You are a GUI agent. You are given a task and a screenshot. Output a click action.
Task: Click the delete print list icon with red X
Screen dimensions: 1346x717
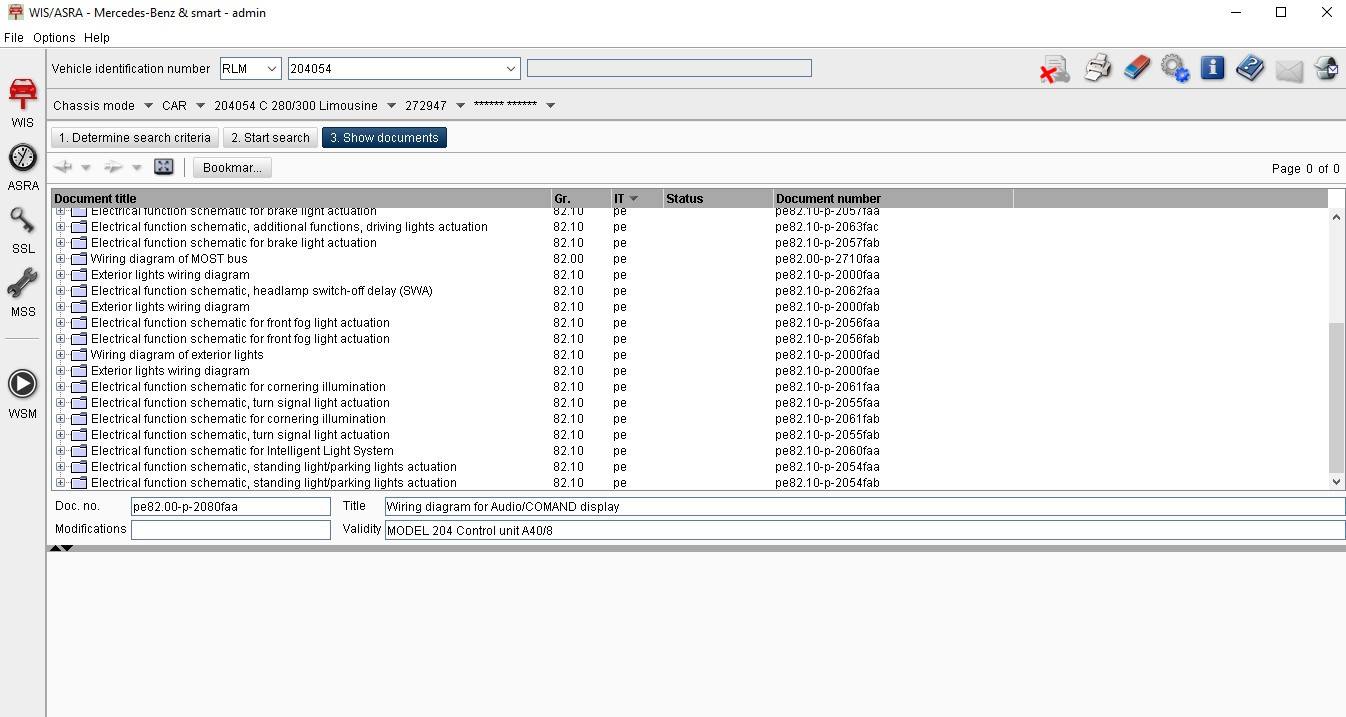point(1055,69)
